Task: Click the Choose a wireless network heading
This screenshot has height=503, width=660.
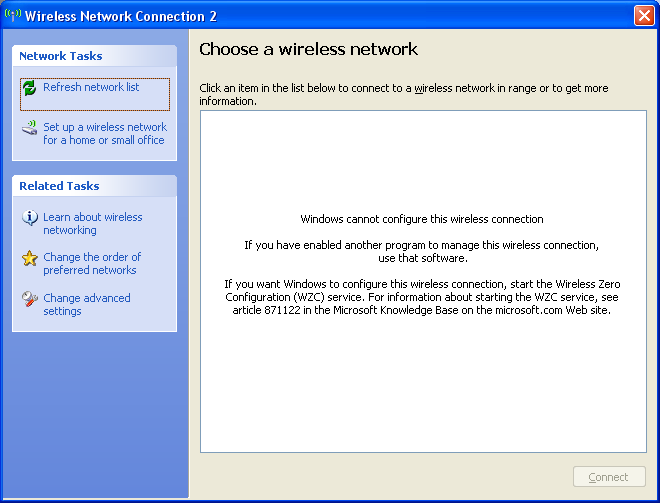Action: click(x=308, y=49)
